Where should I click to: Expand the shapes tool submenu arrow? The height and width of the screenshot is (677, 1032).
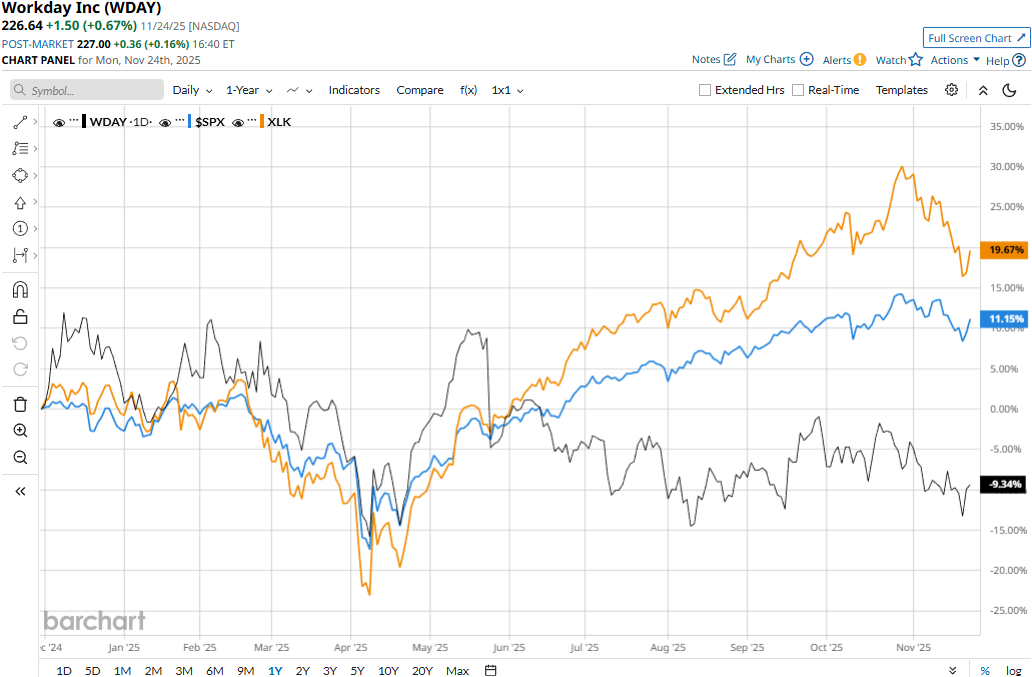pyautogui.click(x=35, y=176)
